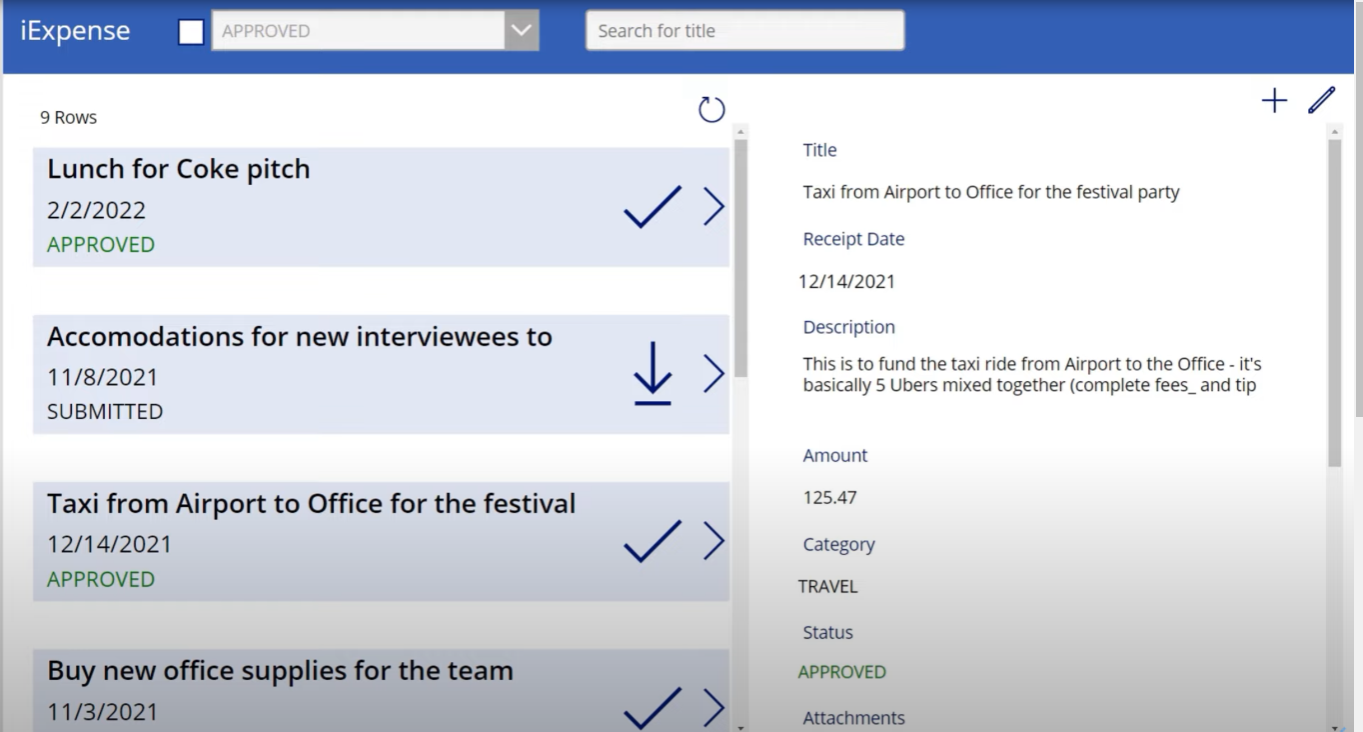Click the Amount label in details

pyautogui.click(x=835, y=455)
